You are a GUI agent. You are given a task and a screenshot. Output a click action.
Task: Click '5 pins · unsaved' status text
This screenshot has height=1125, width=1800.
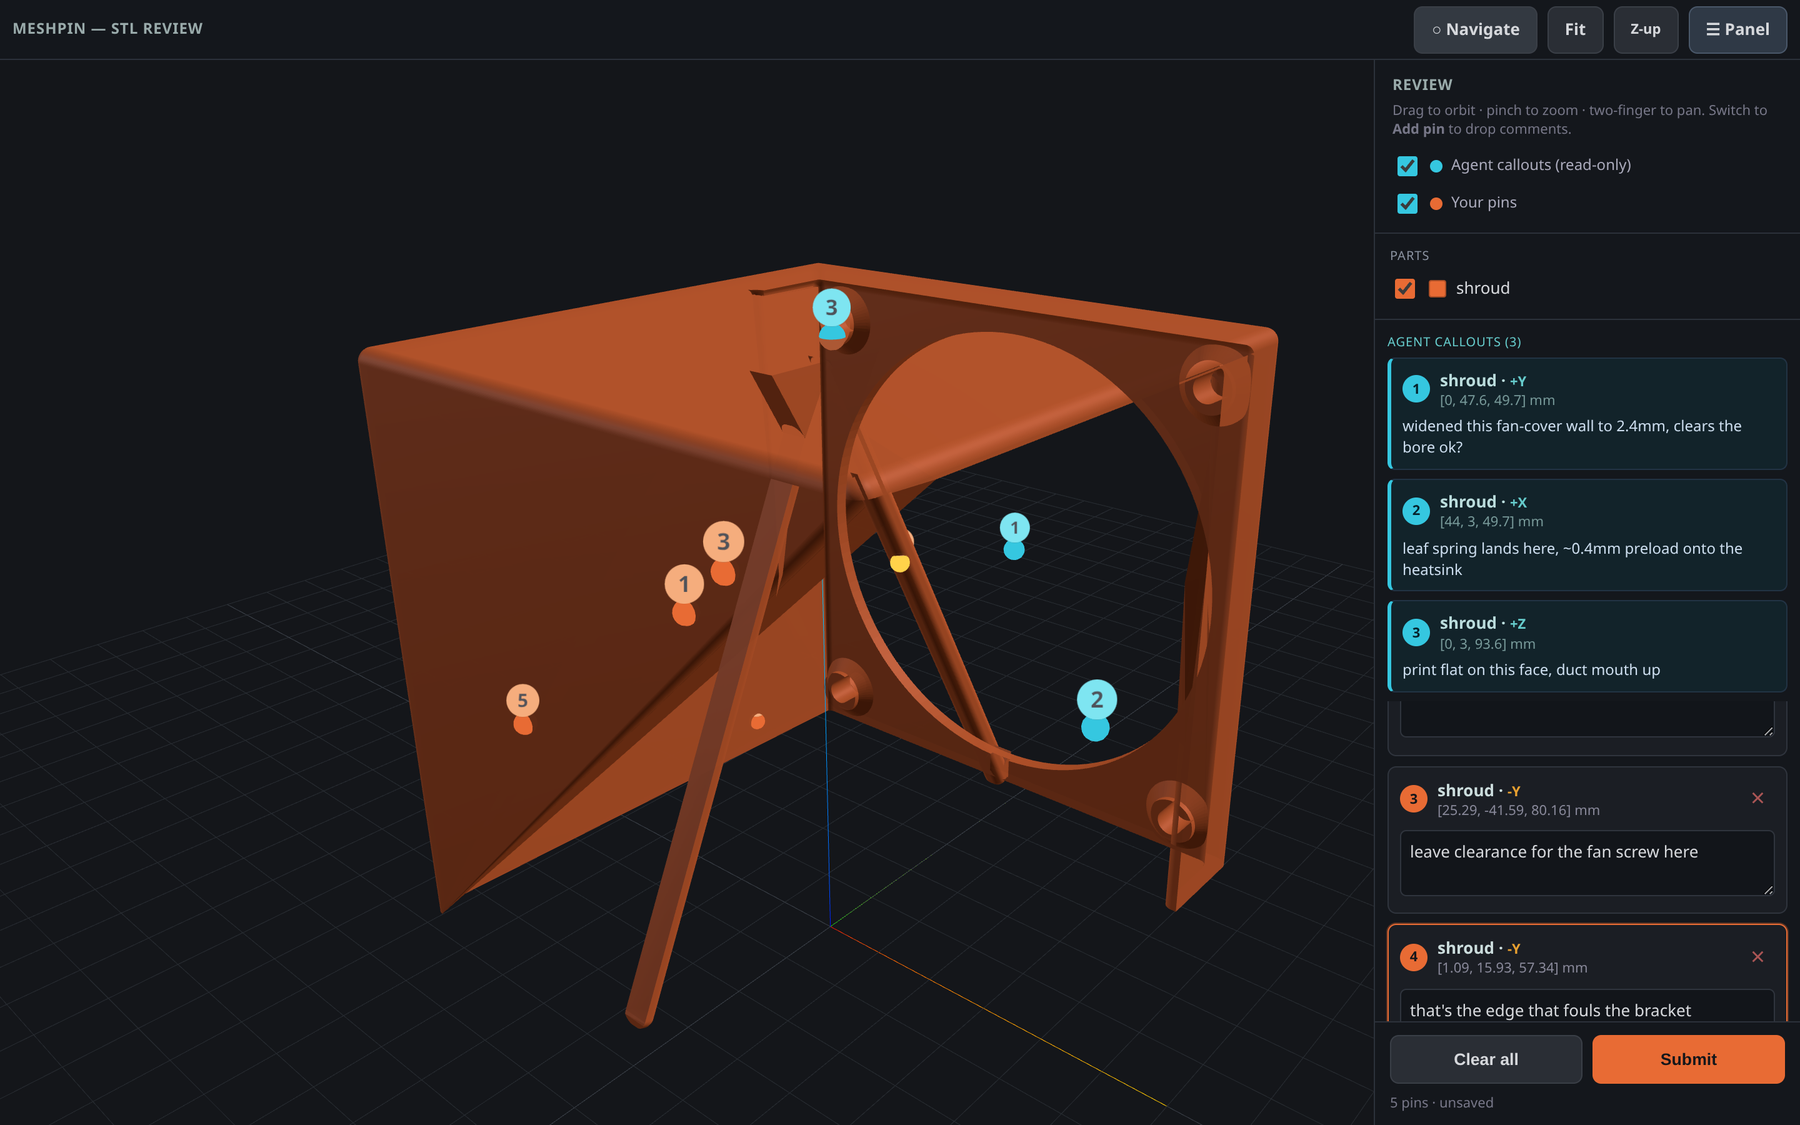pyautogui.click(x=1441, y=1102)
